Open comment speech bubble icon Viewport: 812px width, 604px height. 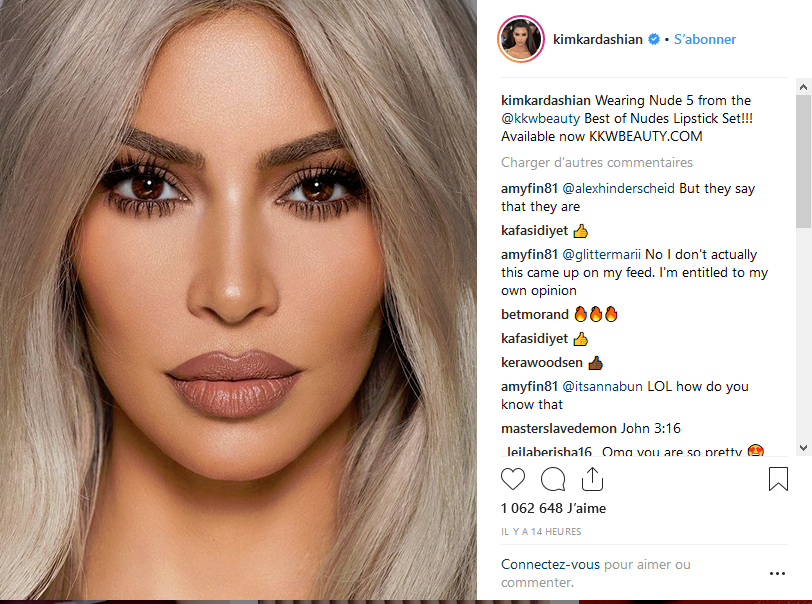(x=553, y=479)
